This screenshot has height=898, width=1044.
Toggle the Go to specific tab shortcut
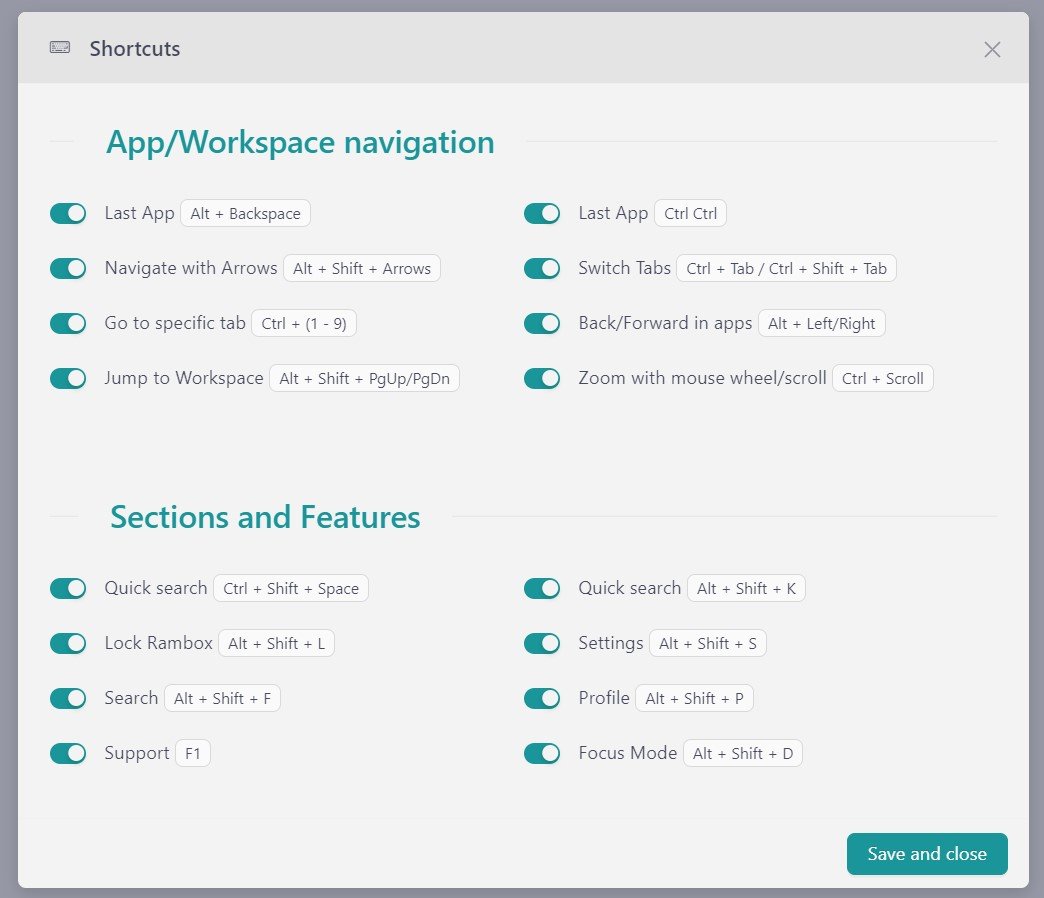tap(68, 323)
